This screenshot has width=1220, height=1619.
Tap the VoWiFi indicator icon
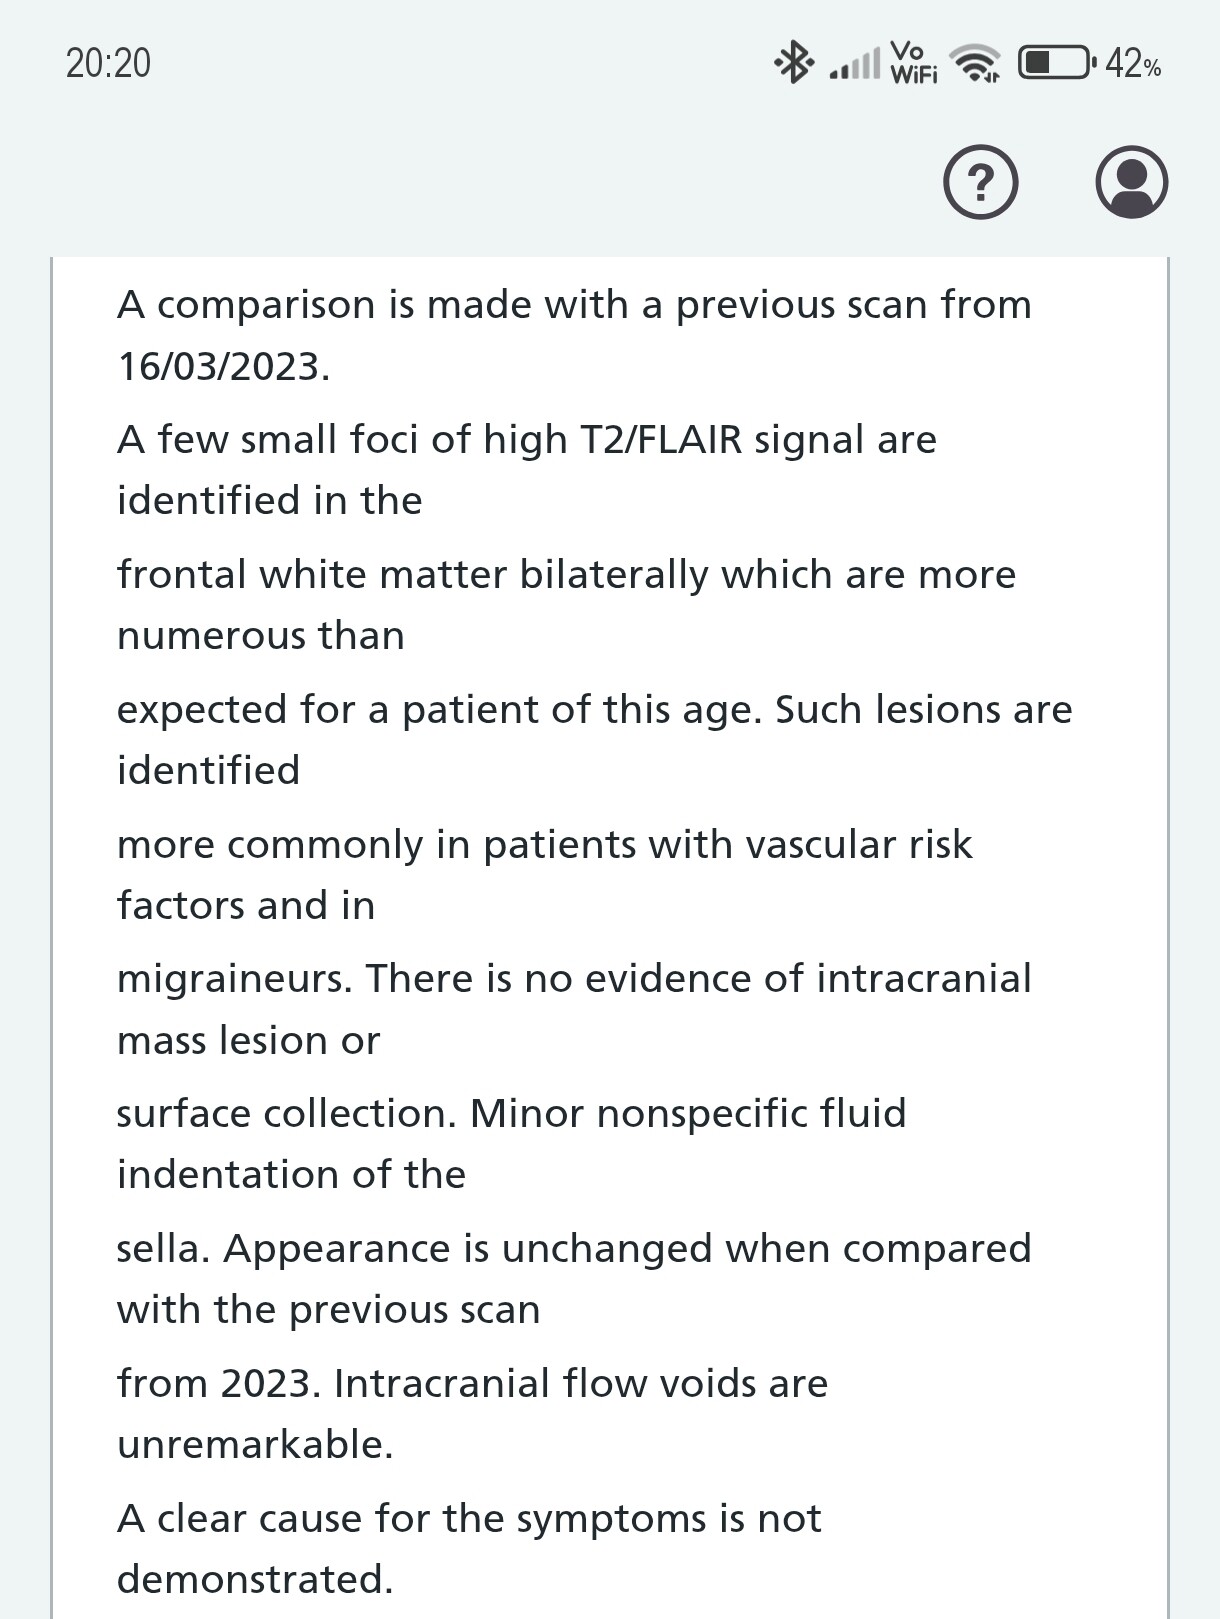(x=913, y=63)
